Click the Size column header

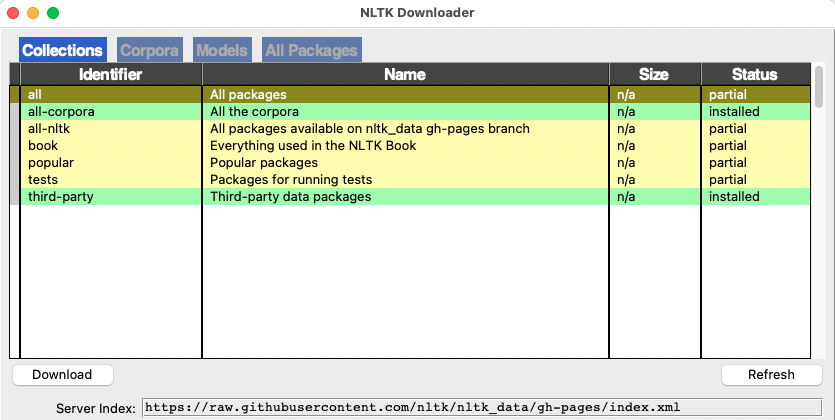coord(654,74)
